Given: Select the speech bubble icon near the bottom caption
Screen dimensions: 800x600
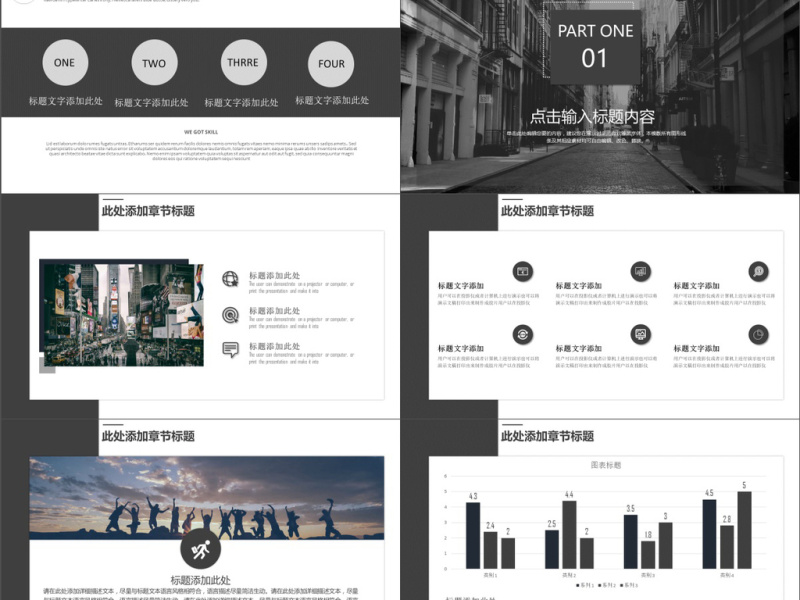Looking at the screenshot, I should click(x=230, y=348).
